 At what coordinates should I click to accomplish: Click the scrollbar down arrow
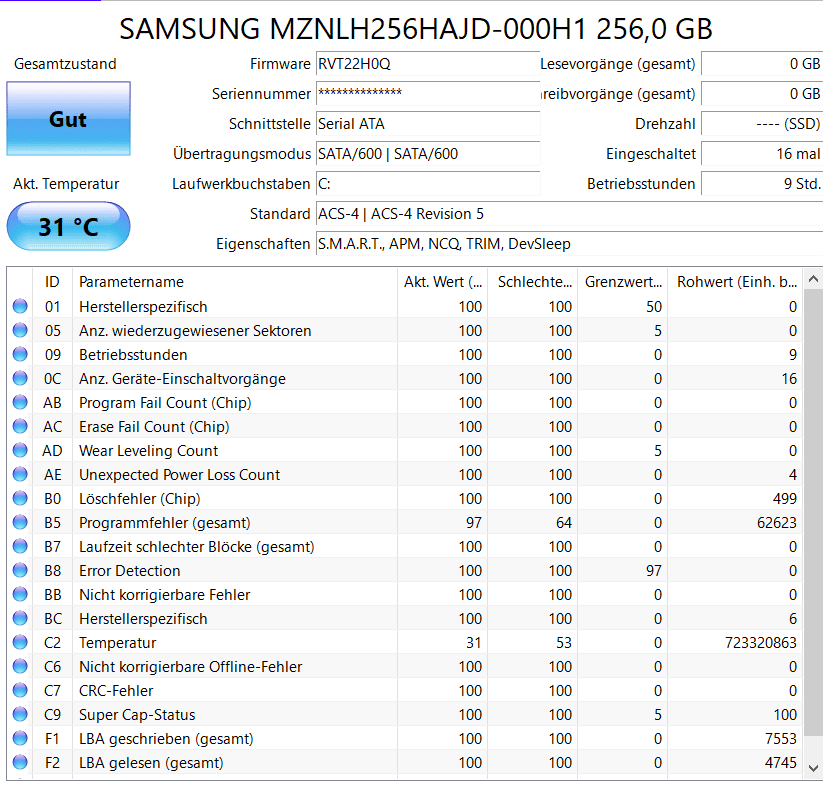coord(813,768)
